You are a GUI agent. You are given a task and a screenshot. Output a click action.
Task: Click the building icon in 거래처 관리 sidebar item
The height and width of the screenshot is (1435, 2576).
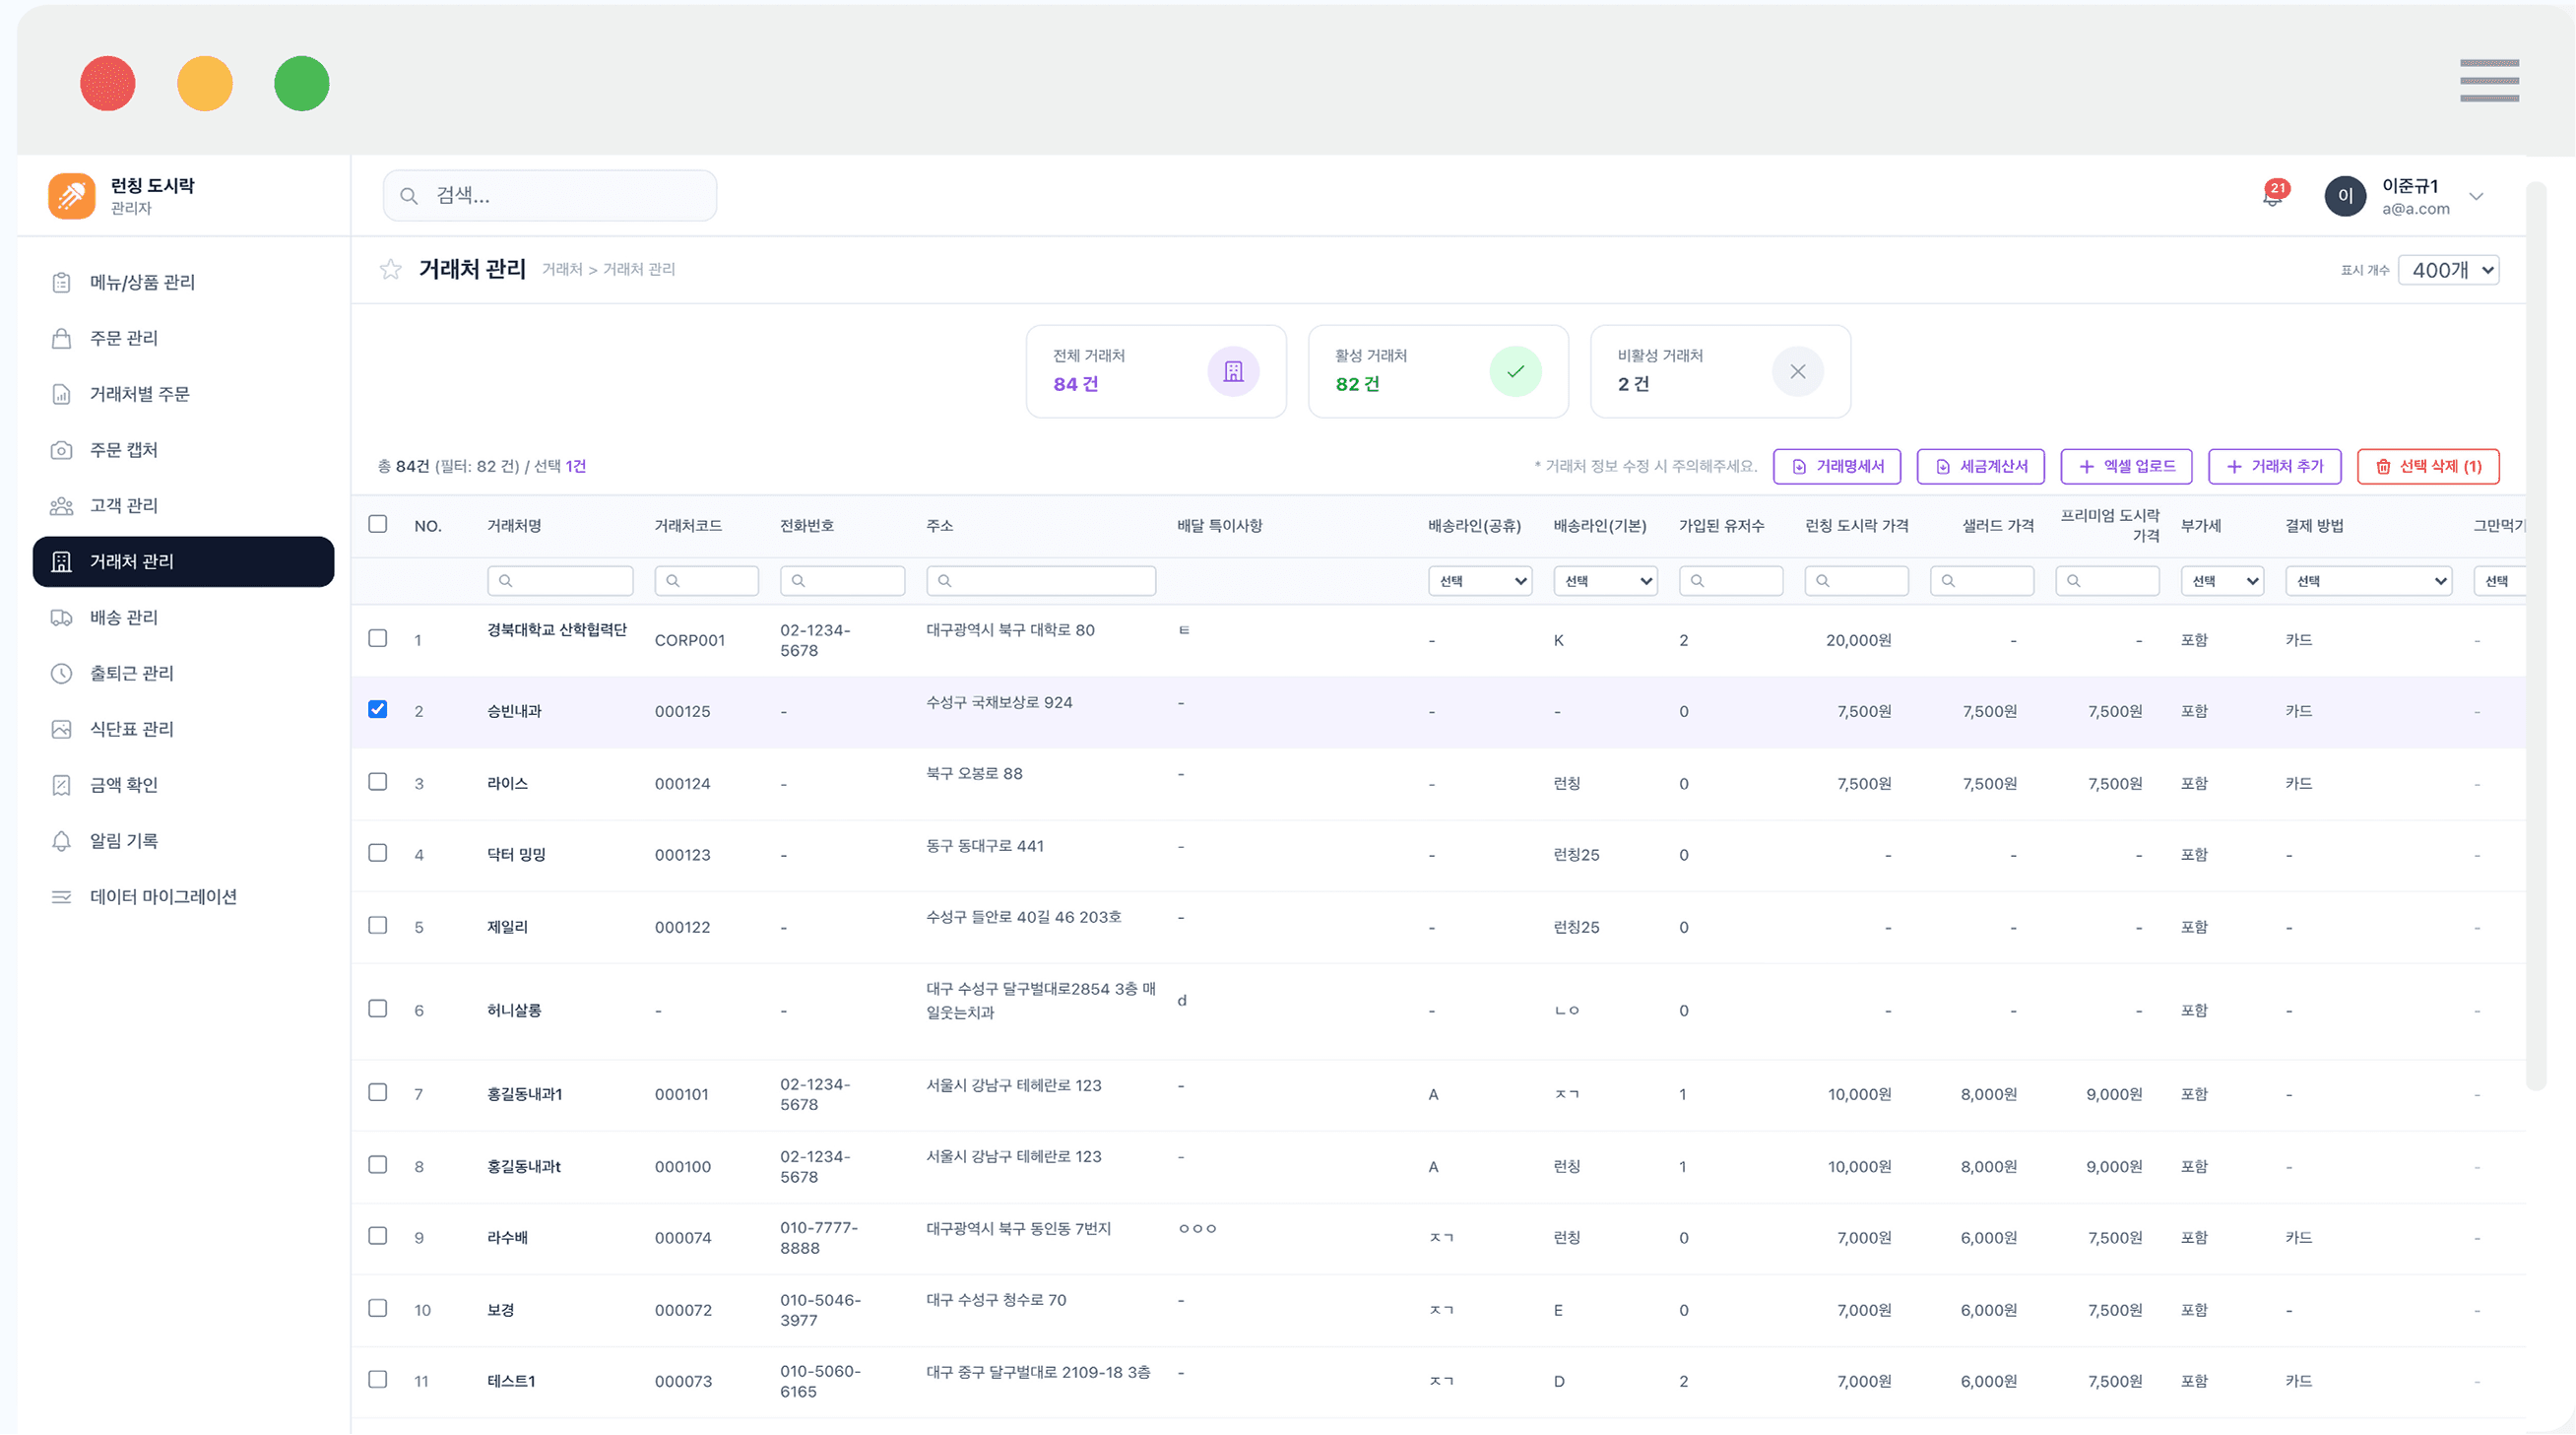click(x=61, y=562)
